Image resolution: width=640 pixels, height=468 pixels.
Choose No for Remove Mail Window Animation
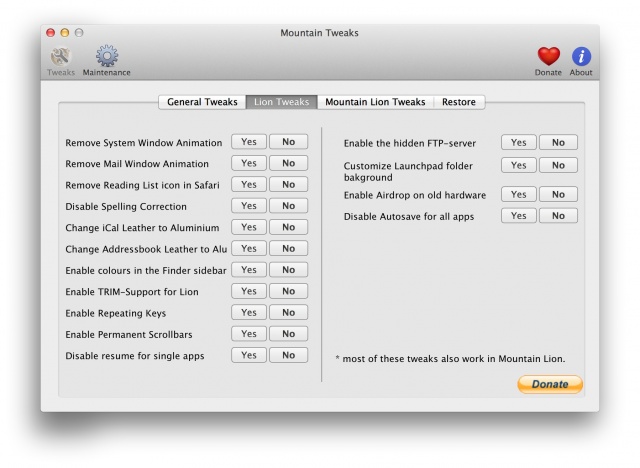point(288,163)
